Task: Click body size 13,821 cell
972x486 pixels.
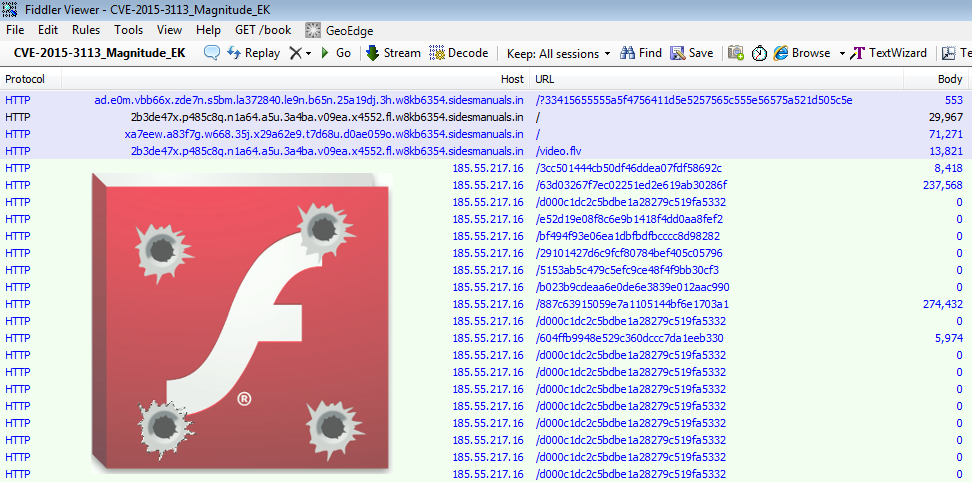Action: click(x=946, y=151)
